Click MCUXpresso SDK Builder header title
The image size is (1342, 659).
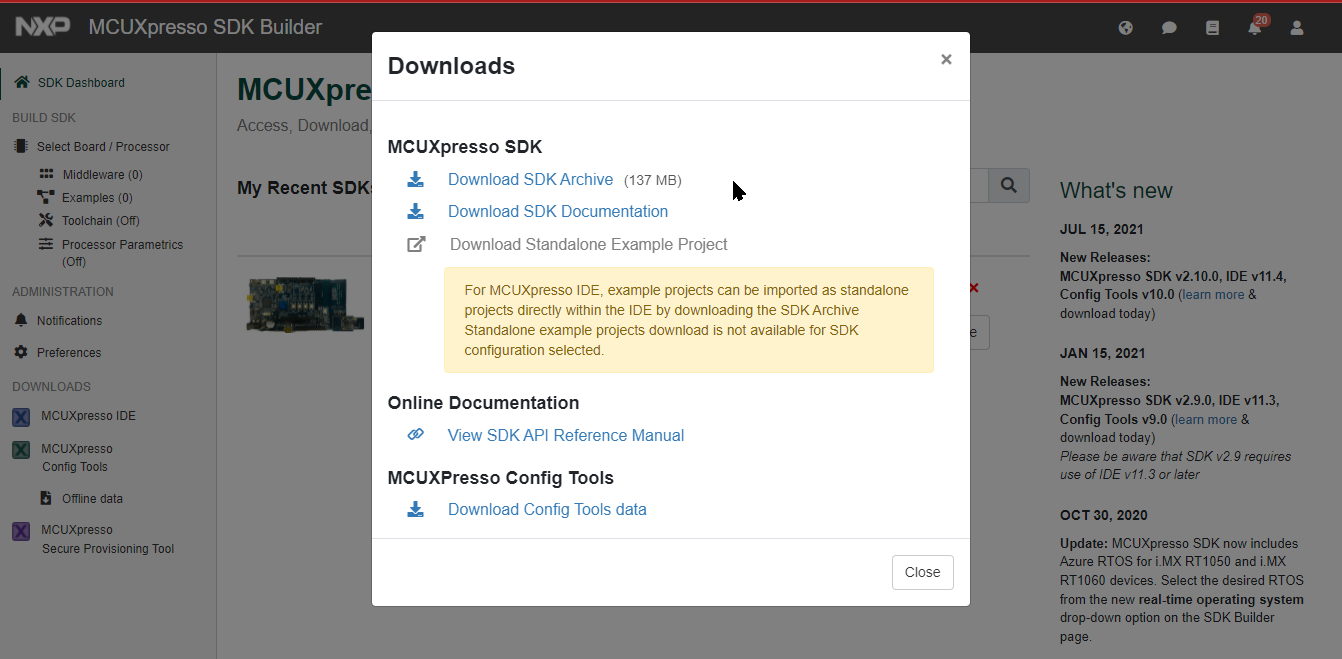(205, 27)
